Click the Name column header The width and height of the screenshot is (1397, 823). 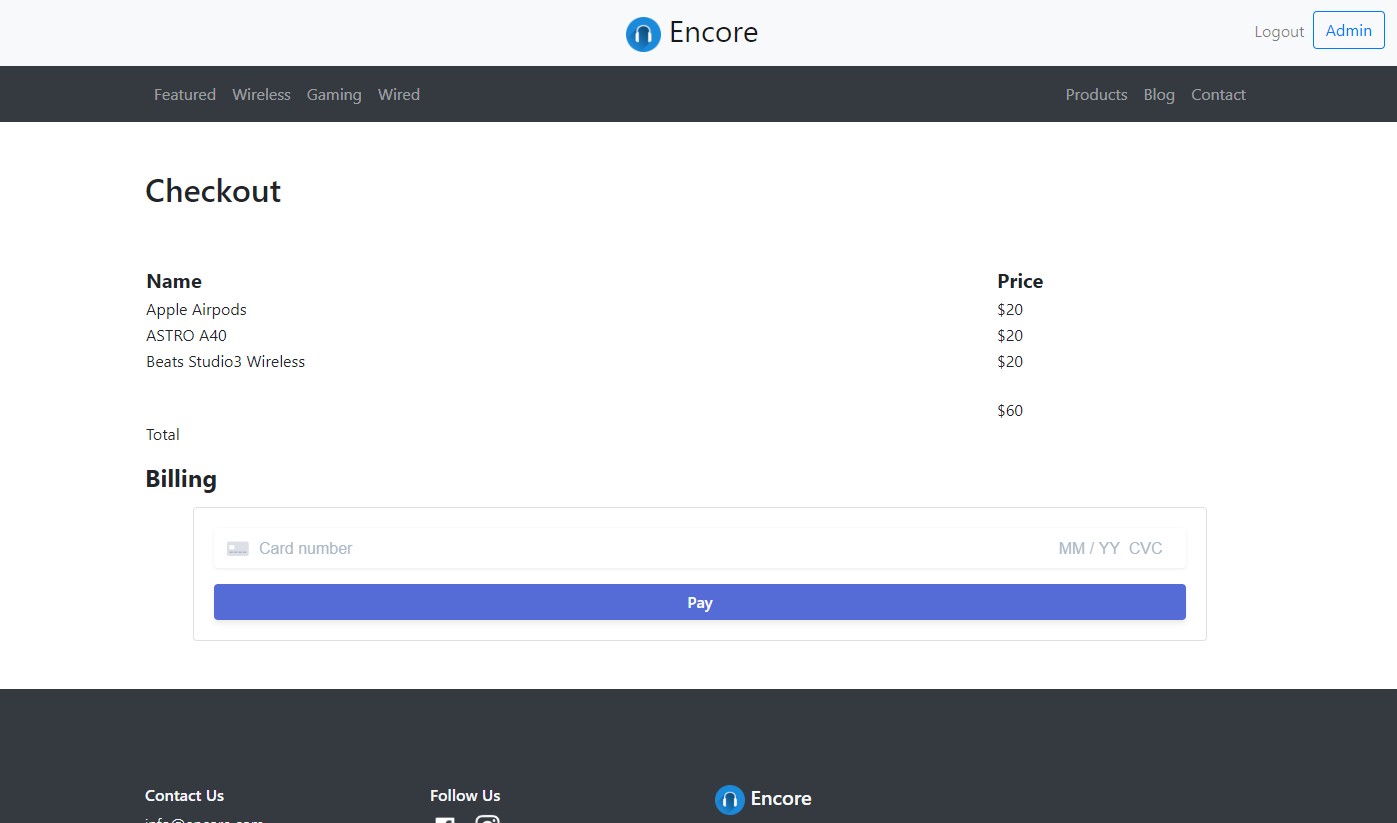(174, 281)
